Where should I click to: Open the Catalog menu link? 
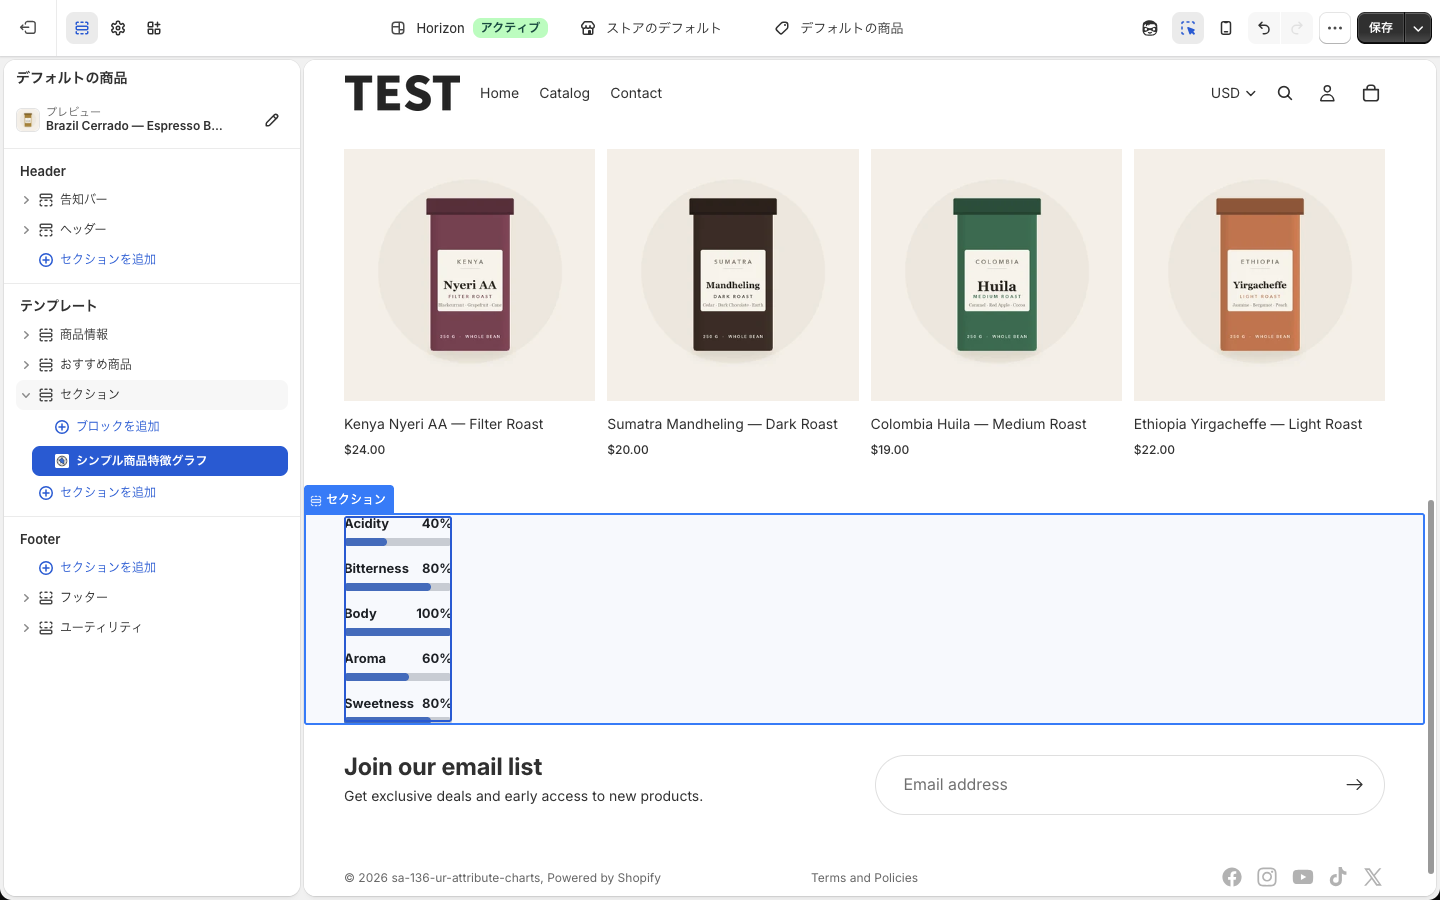[564, 93]
